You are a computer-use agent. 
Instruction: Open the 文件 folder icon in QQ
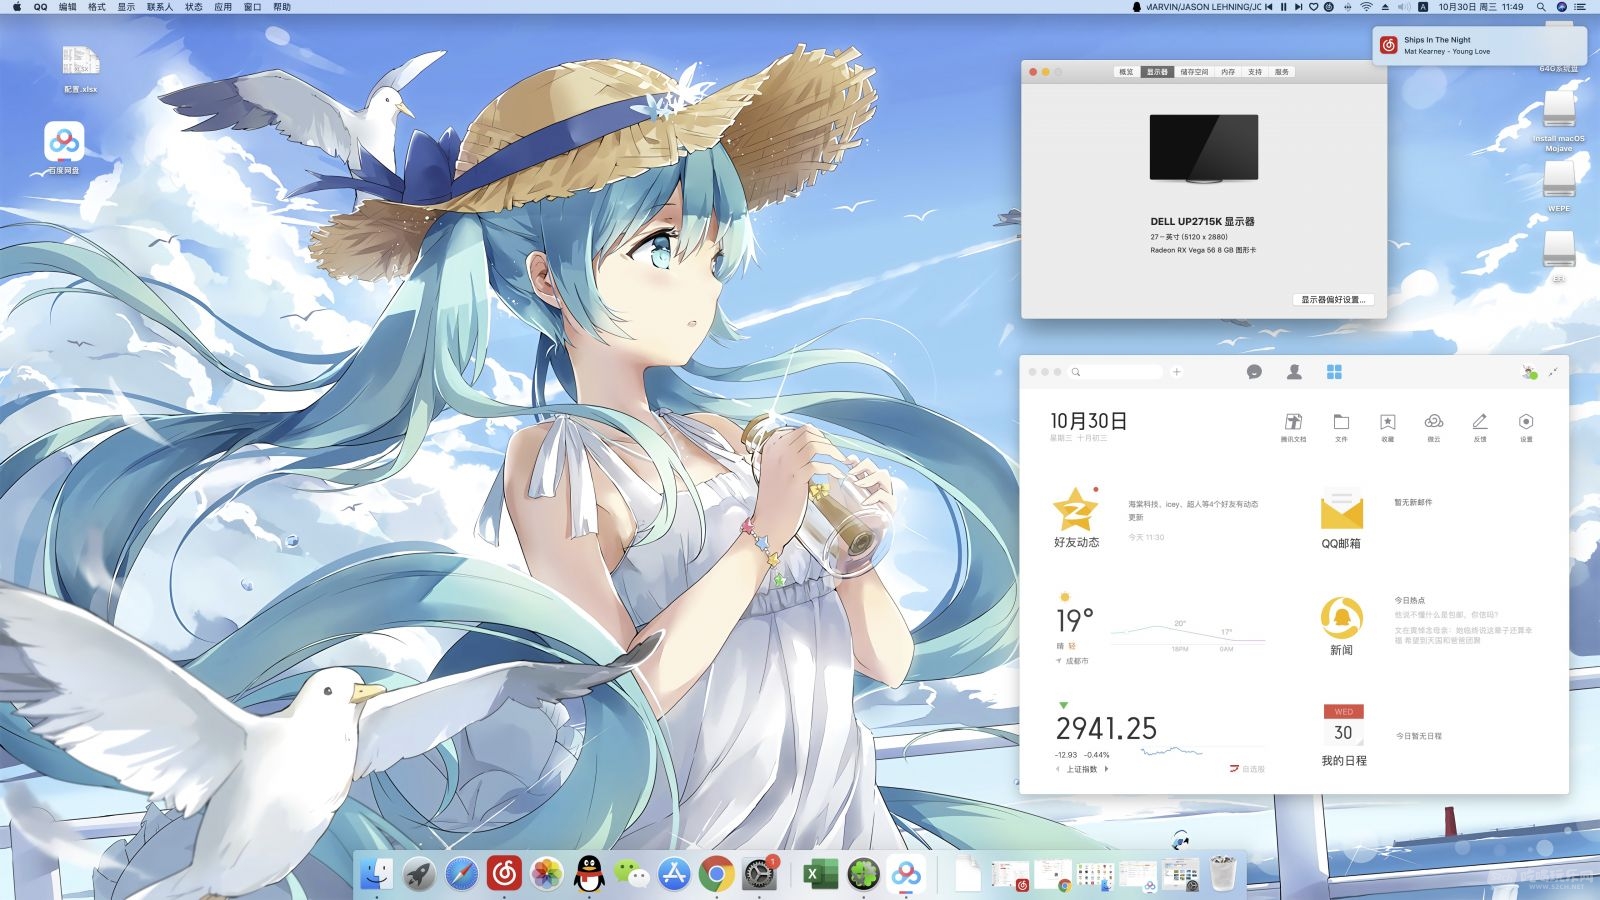[1341, 427]
